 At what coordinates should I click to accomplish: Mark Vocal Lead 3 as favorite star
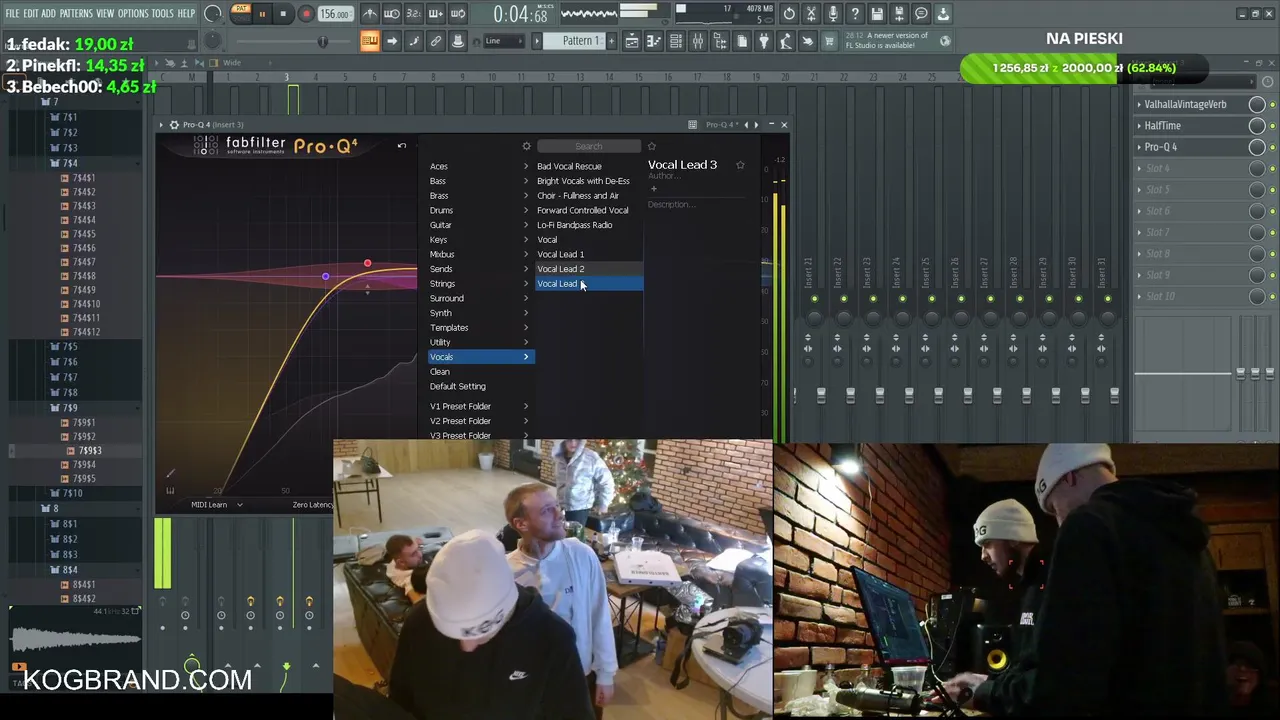coord(740,165)
